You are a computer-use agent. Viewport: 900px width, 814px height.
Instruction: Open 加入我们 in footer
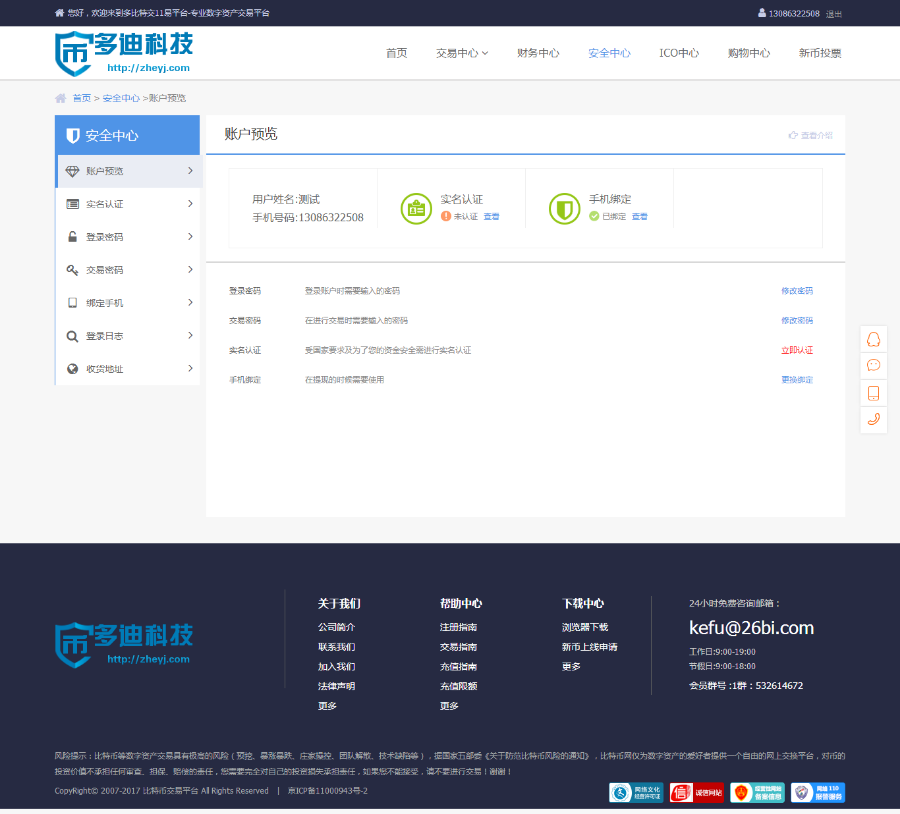336,666
